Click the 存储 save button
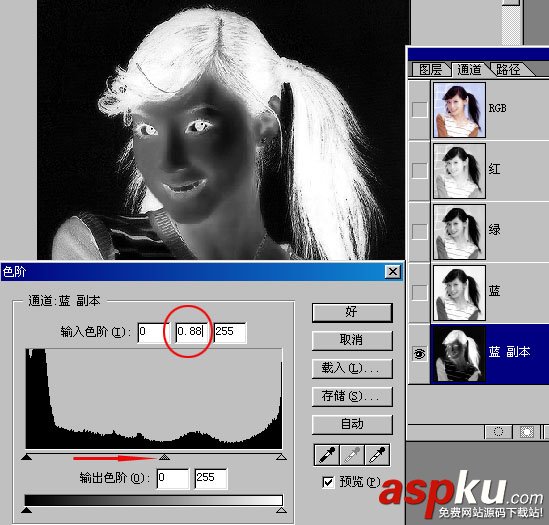This screenshot has width=549, height=525. 352,396
